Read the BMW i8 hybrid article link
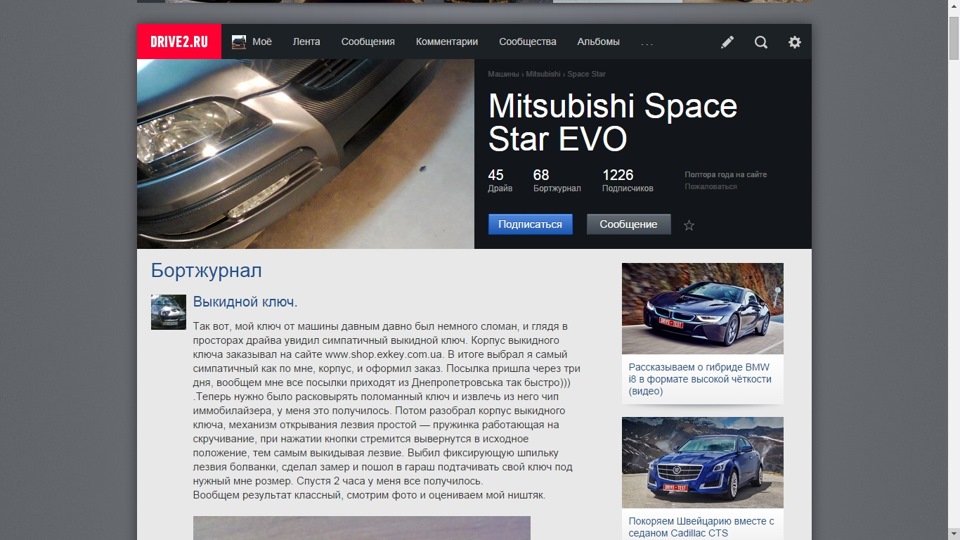 [700, 379]
